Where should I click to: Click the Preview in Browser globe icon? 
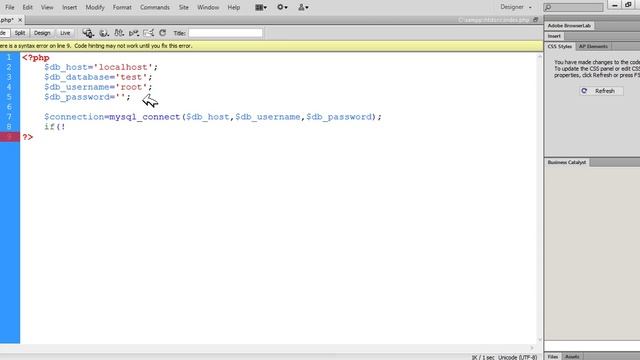104,33
